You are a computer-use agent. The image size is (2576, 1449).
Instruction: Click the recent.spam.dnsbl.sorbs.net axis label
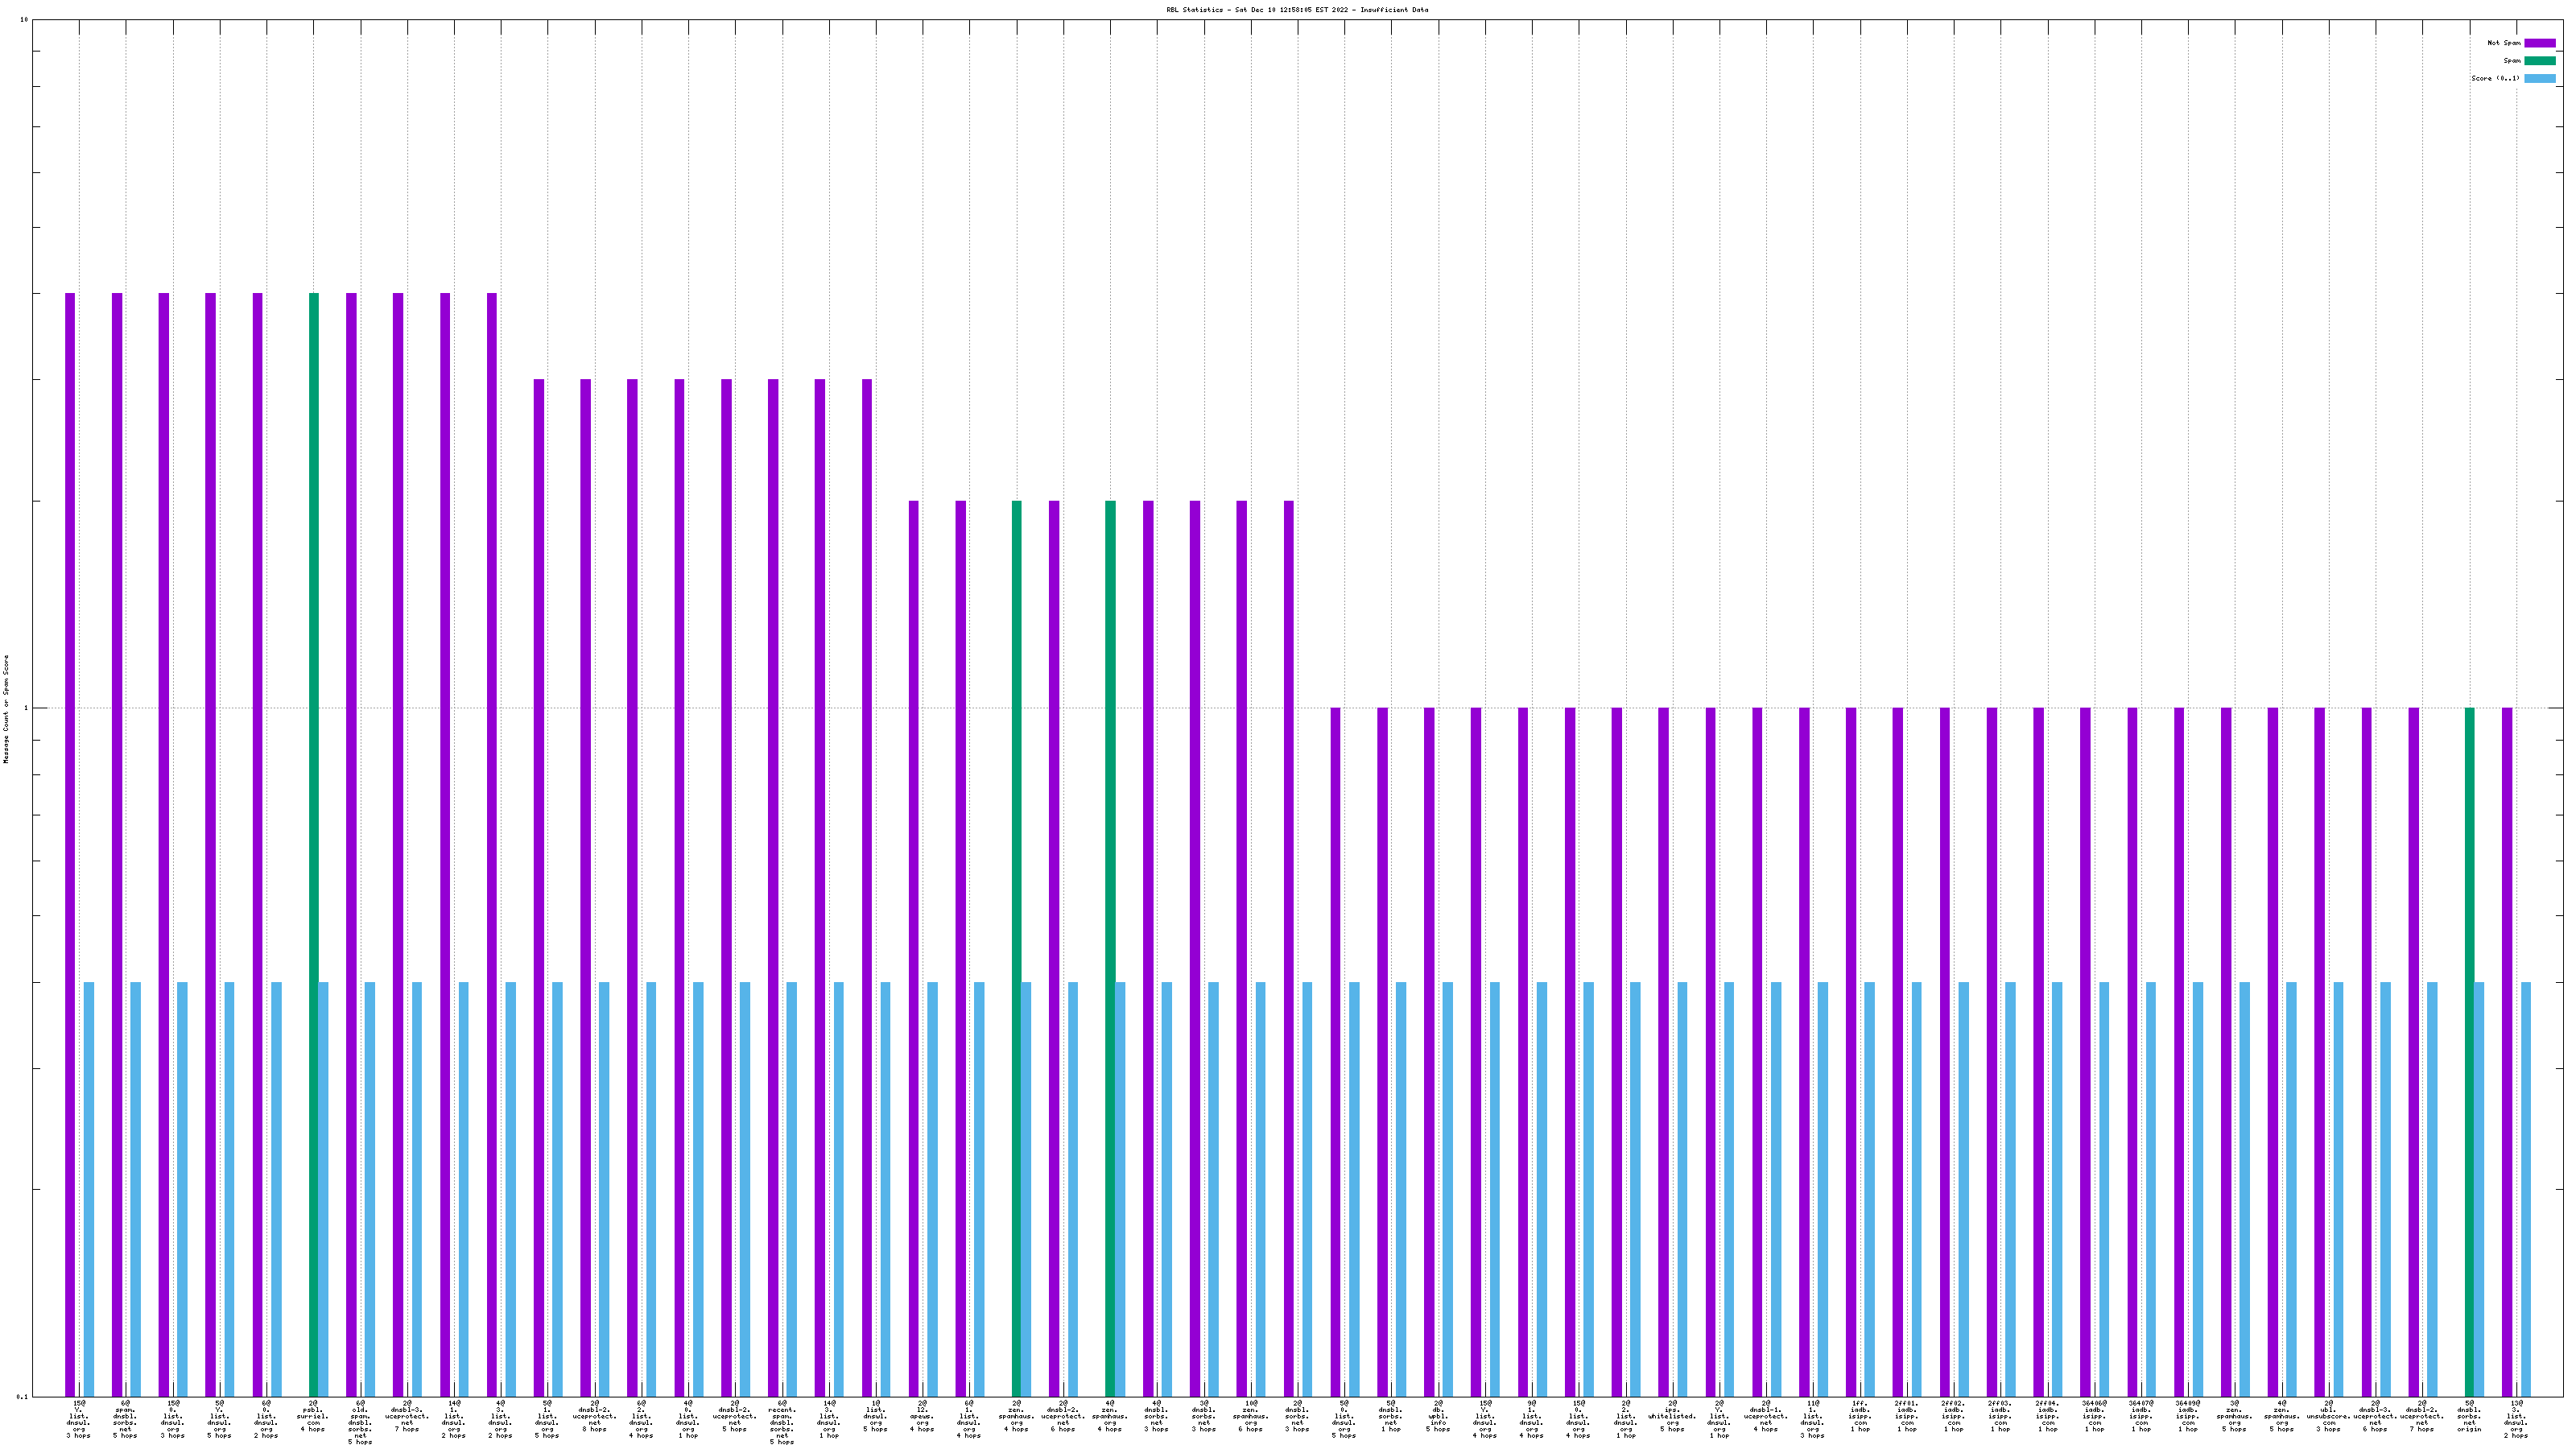coord(782,1422)
